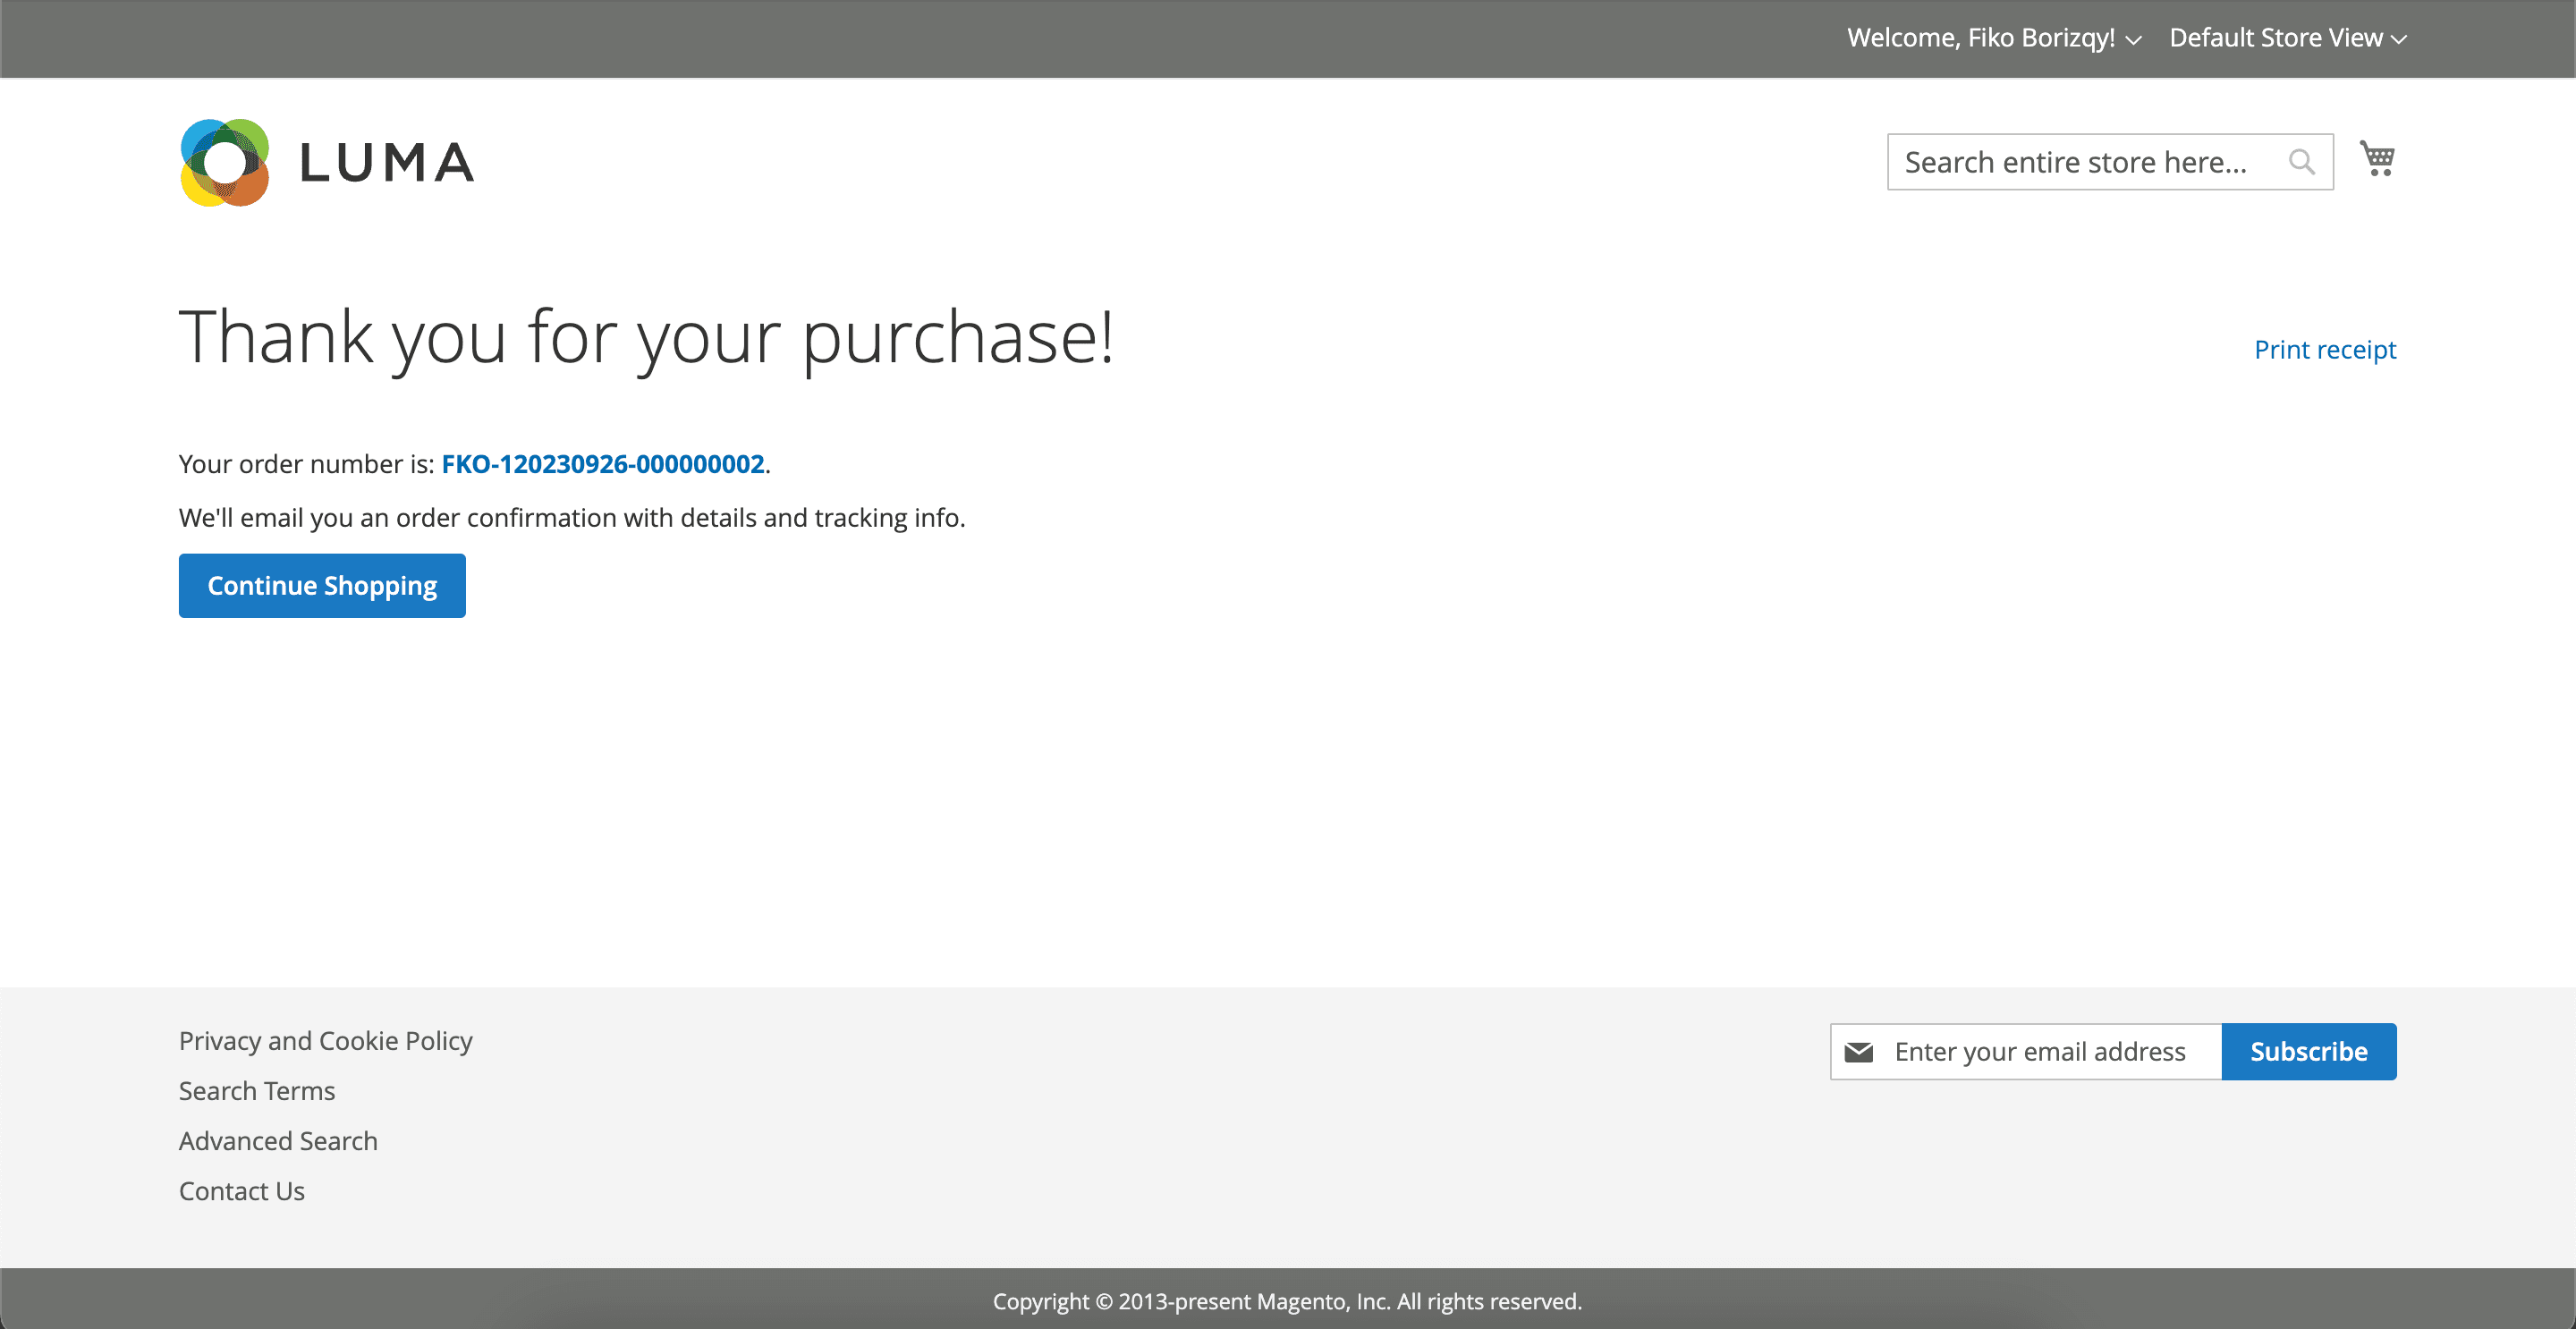Go to Advanced Search

coord(278,1141)
